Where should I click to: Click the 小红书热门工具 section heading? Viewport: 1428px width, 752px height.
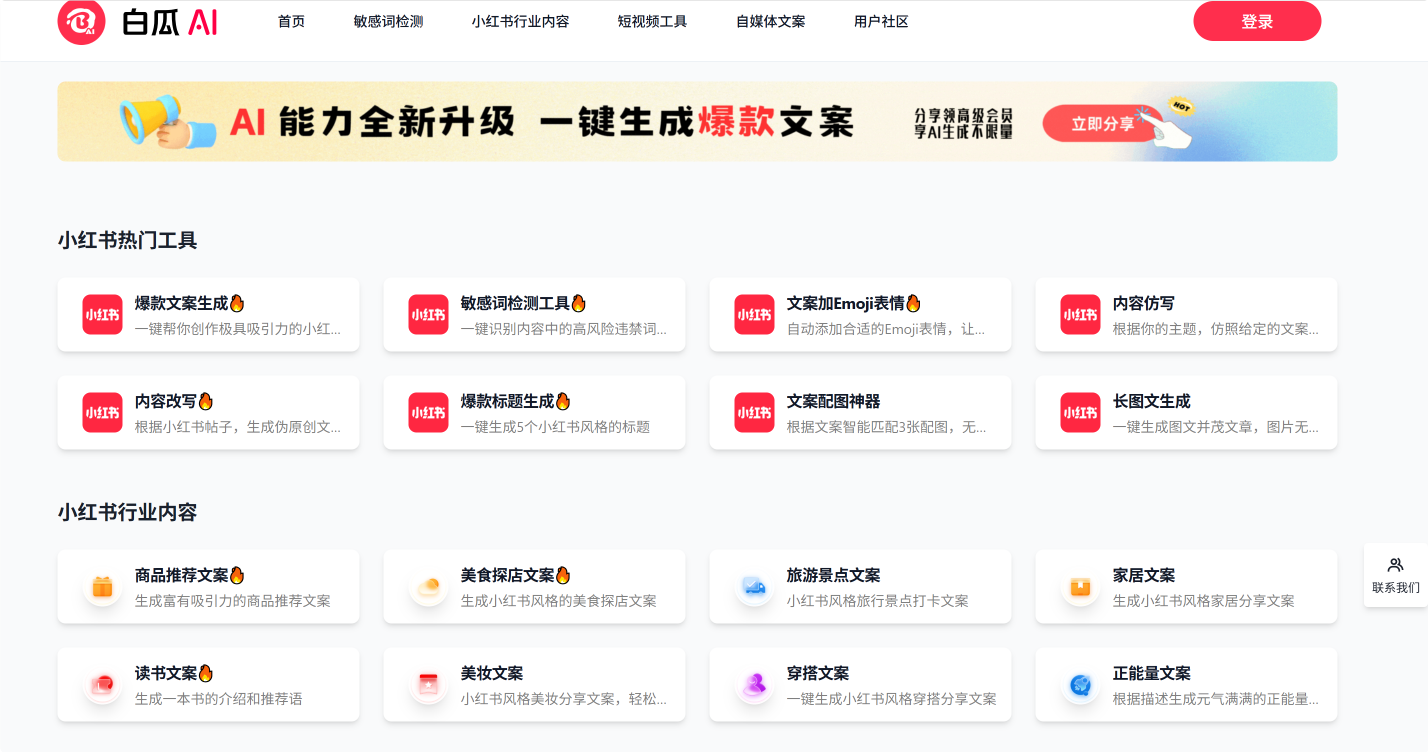[x=127, y=240]
